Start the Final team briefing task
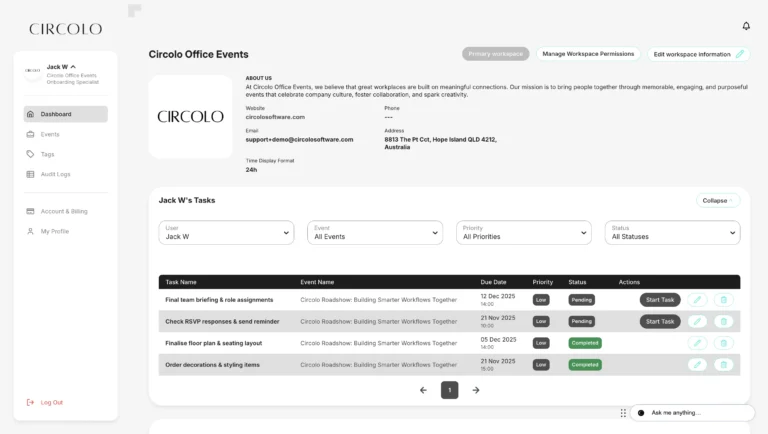The image size is (768, 434). pos(659,299)
